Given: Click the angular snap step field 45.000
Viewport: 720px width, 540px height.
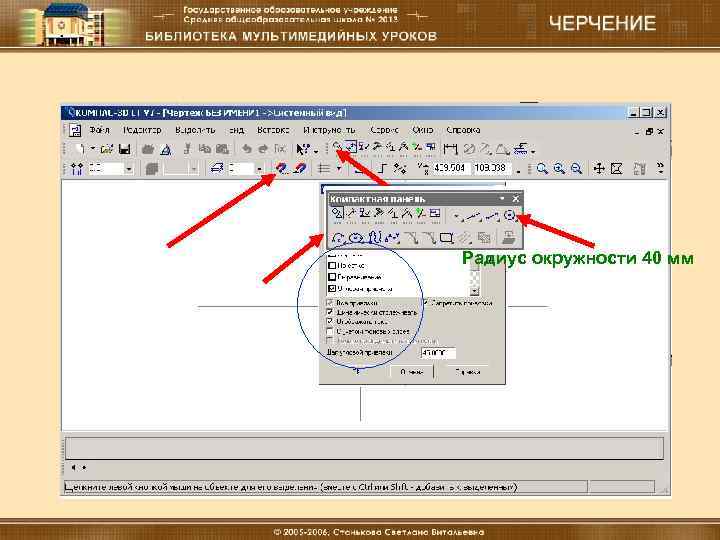Looking at the screenshot, I should [x=438, y=353].
